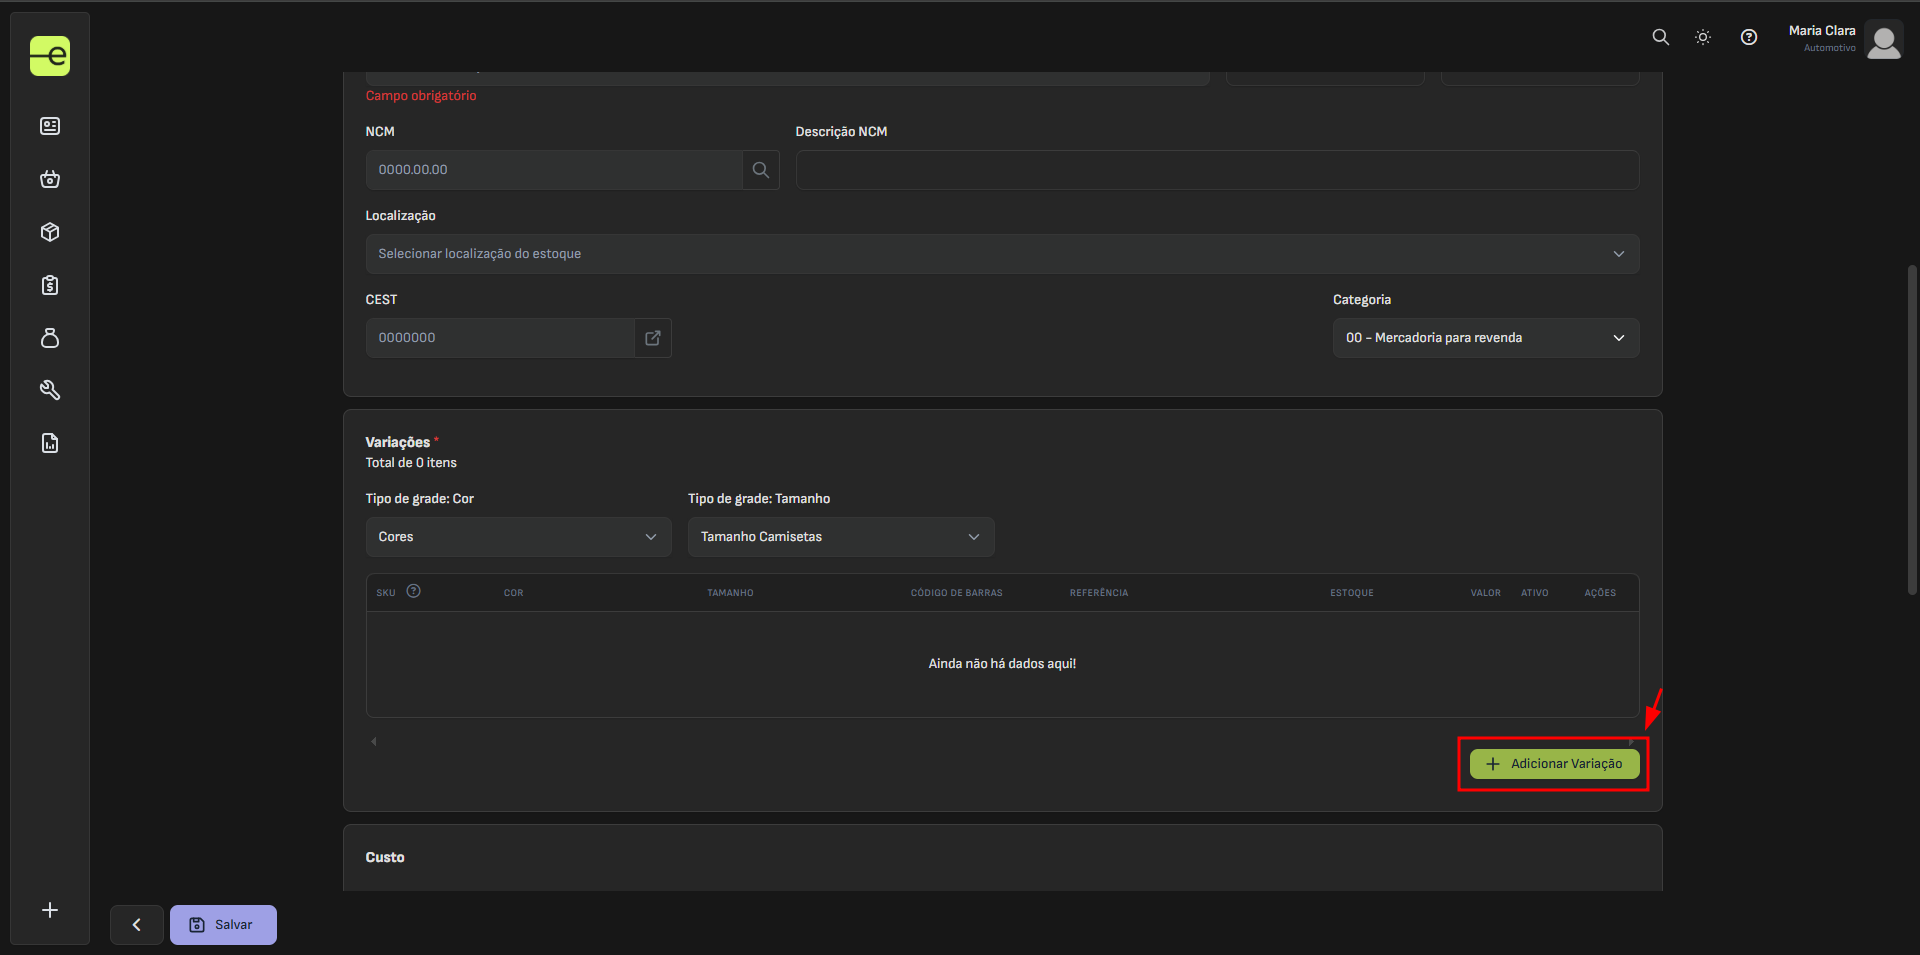1920x955 pixels.
Task: Open the reports document sidebar icon
Action: pyautogui.click(x=50, y=443)
